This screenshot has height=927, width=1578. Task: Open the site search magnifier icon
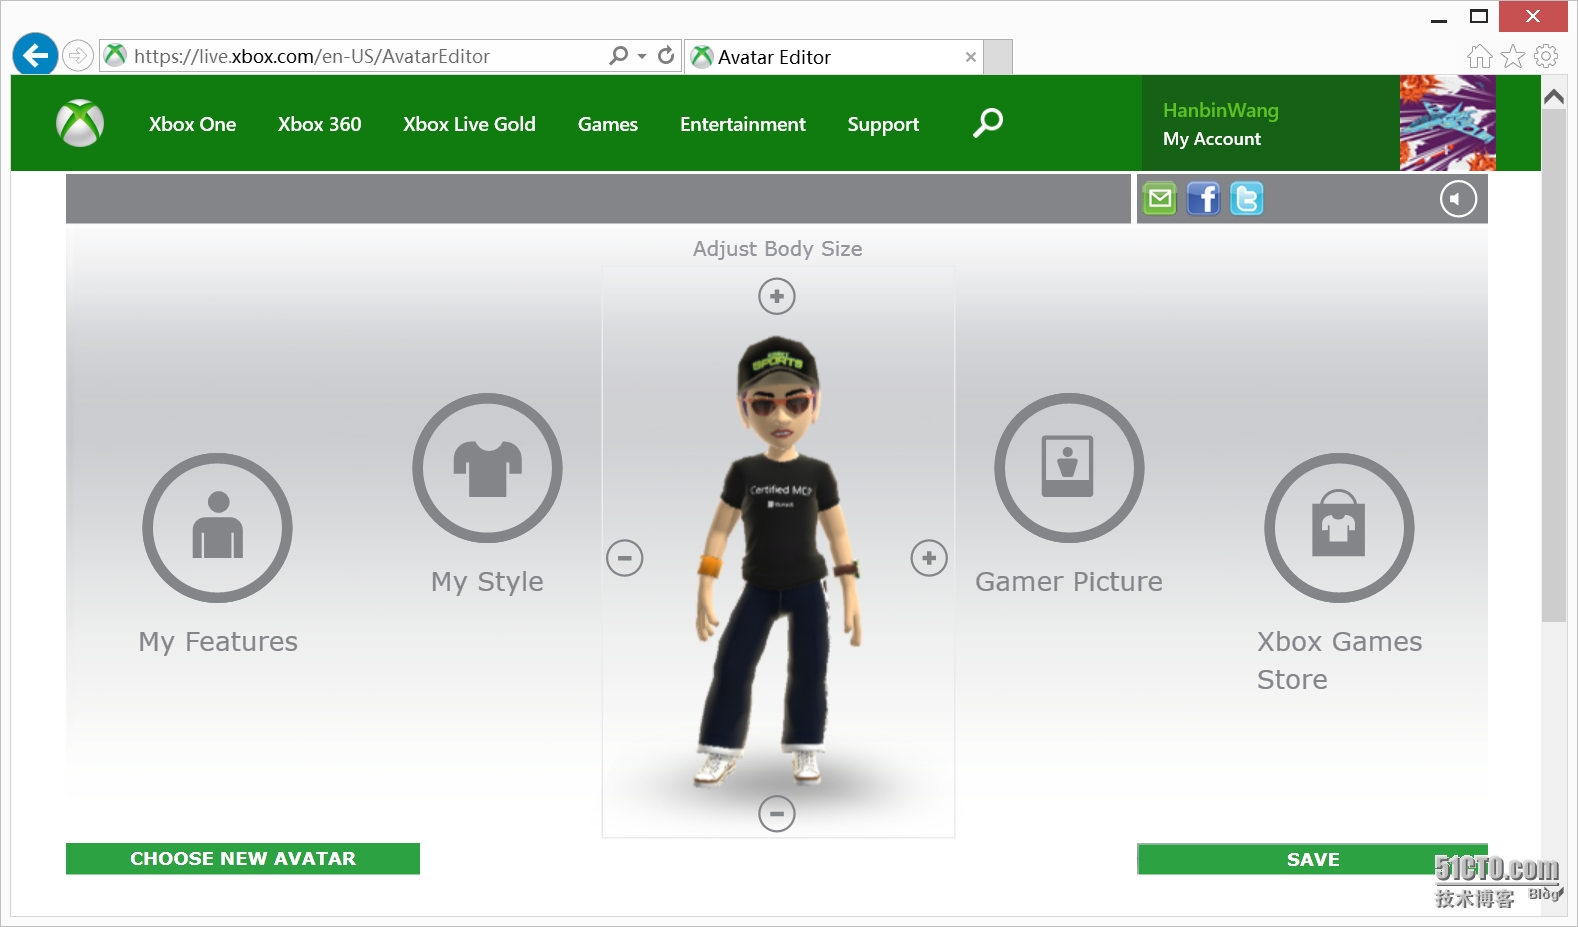pyautogui.click(x=988, y=123)
